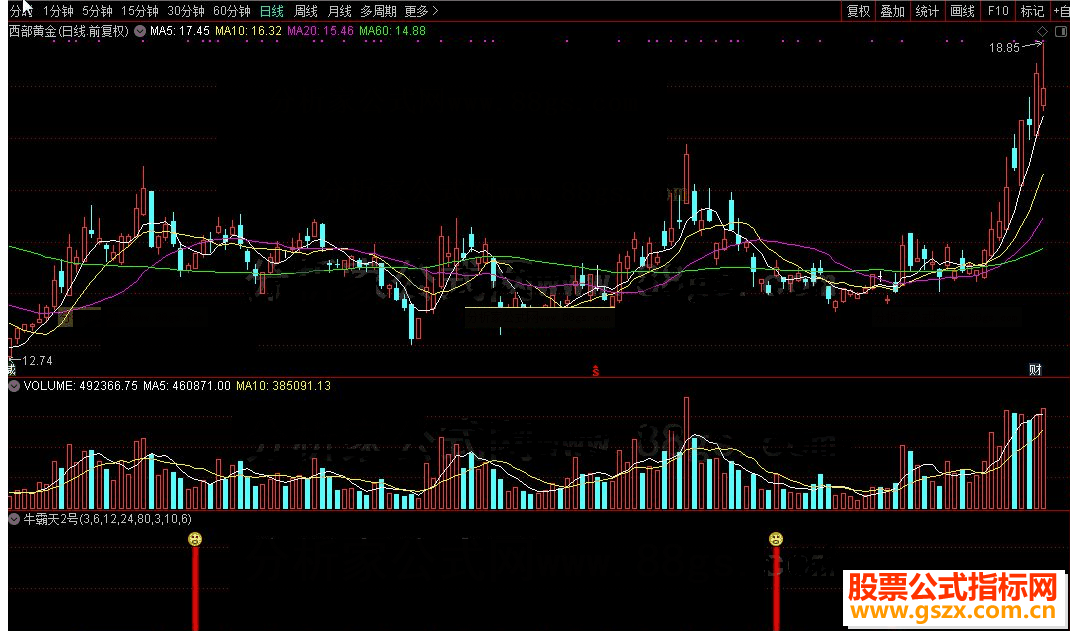
Task: Click the 18.85 high price label
Action: (x=1004, y=48)
